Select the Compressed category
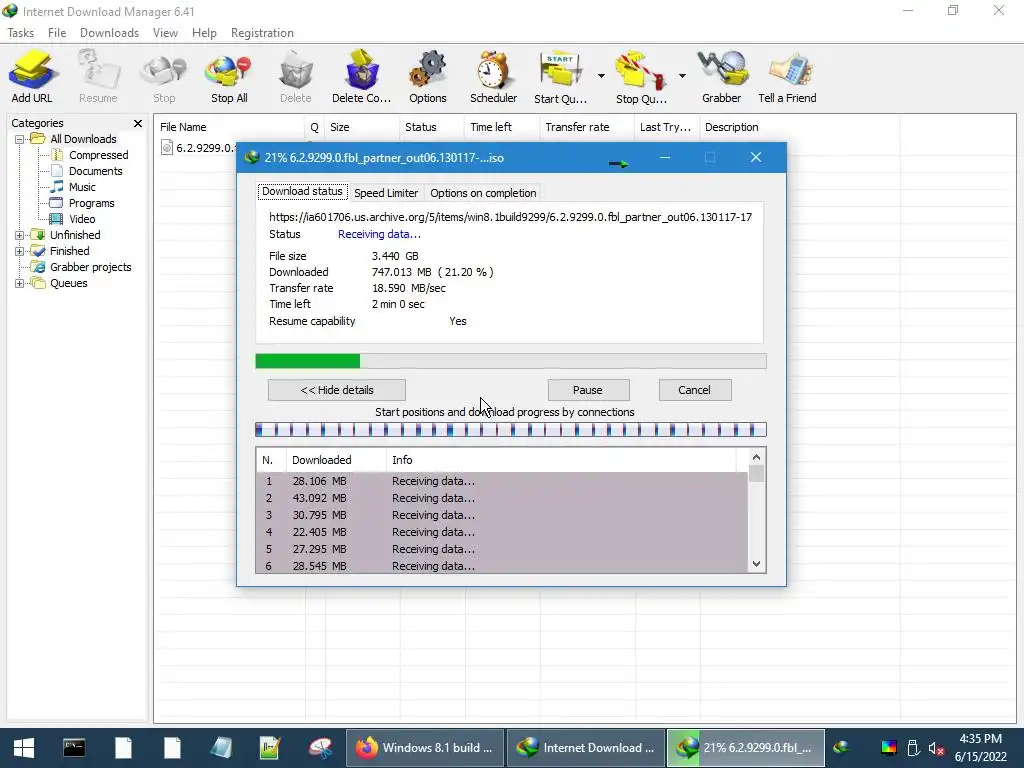 (x=98, y=155)
